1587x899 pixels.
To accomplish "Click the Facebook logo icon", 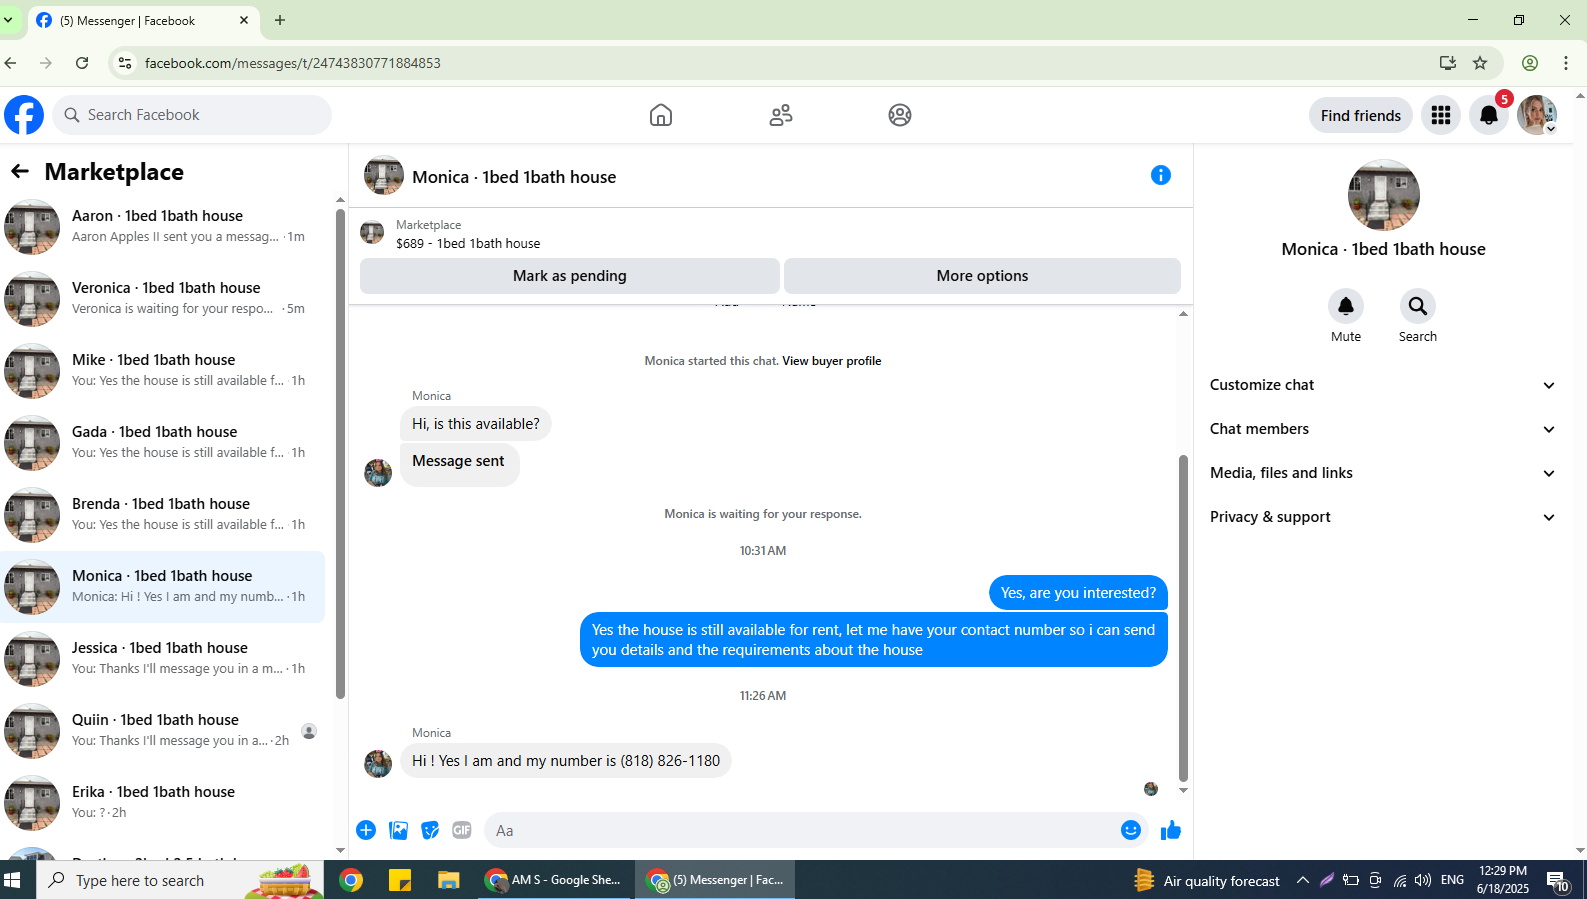I will [24, 115].
